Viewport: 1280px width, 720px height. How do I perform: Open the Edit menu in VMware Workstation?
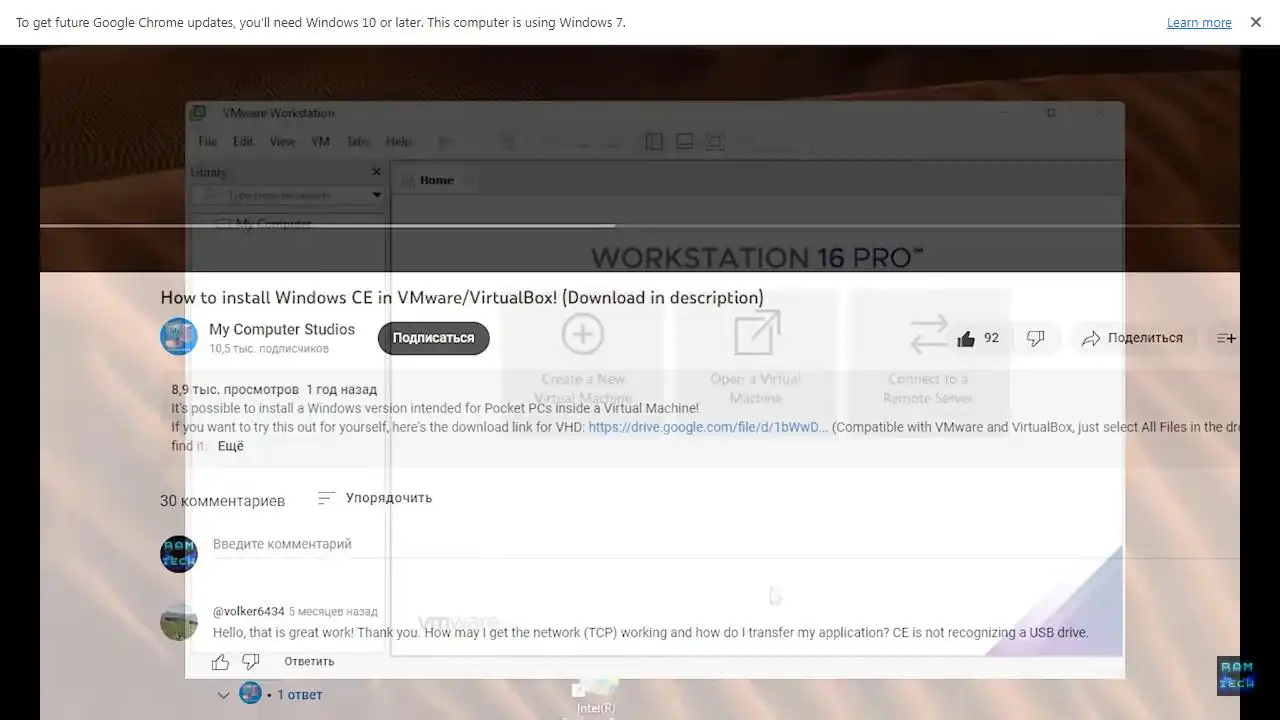[x=243, y=142]
